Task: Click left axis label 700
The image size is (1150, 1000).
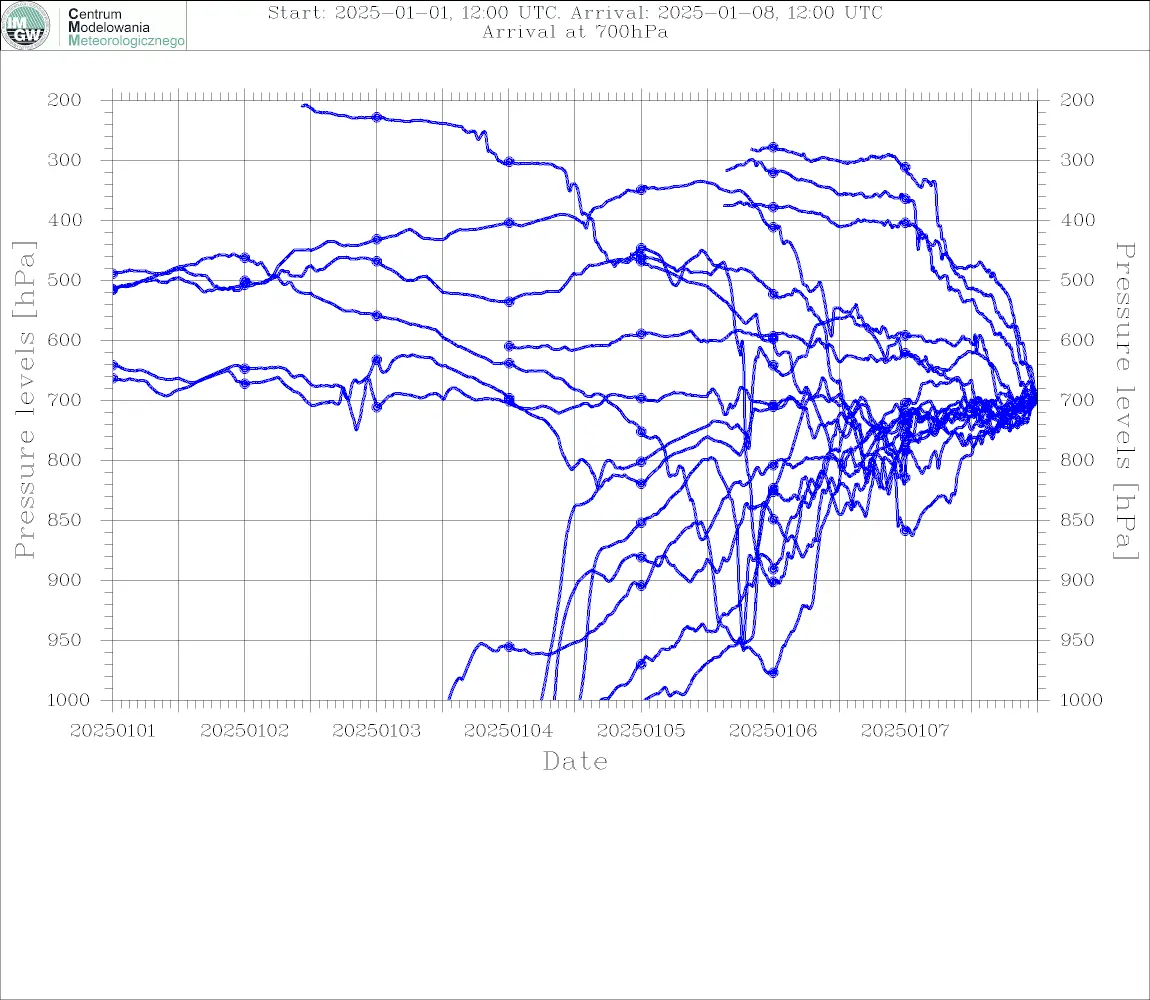Action: (65, 401)
